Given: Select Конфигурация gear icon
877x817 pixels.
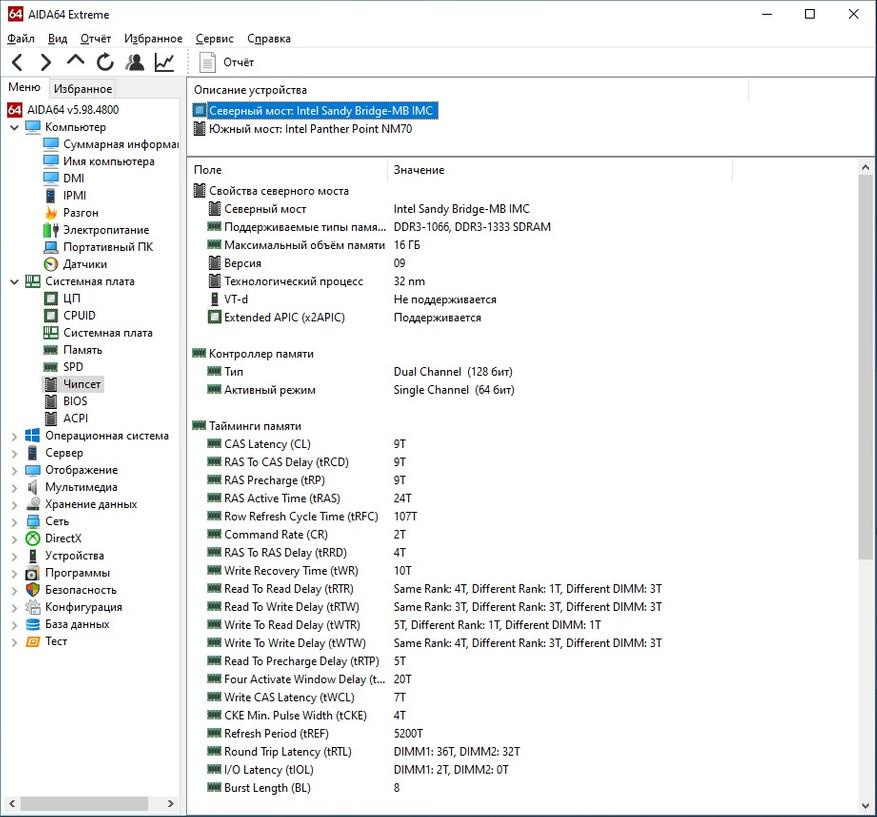Looking at the screenshot, I should 33,607.
